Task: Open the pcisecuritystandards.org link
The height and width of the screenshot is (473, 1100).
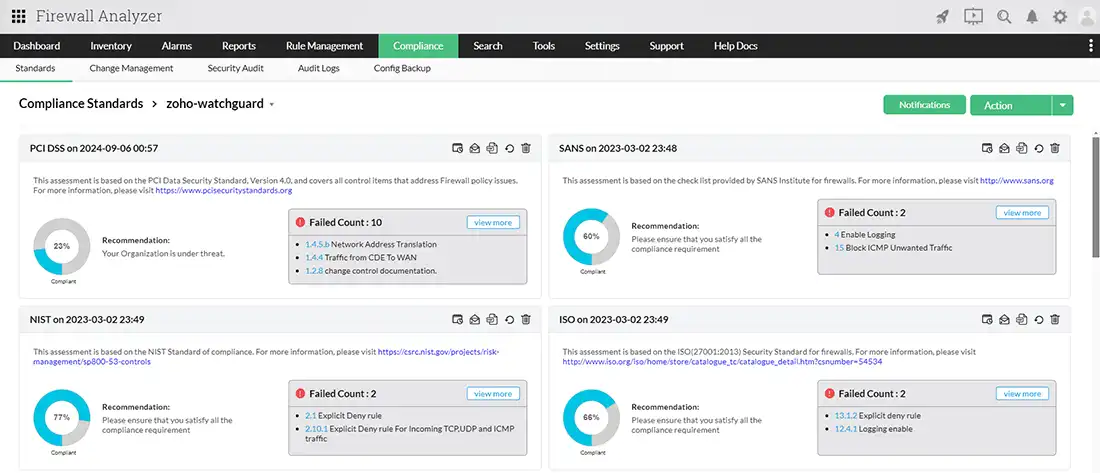Action: [224, 190]
